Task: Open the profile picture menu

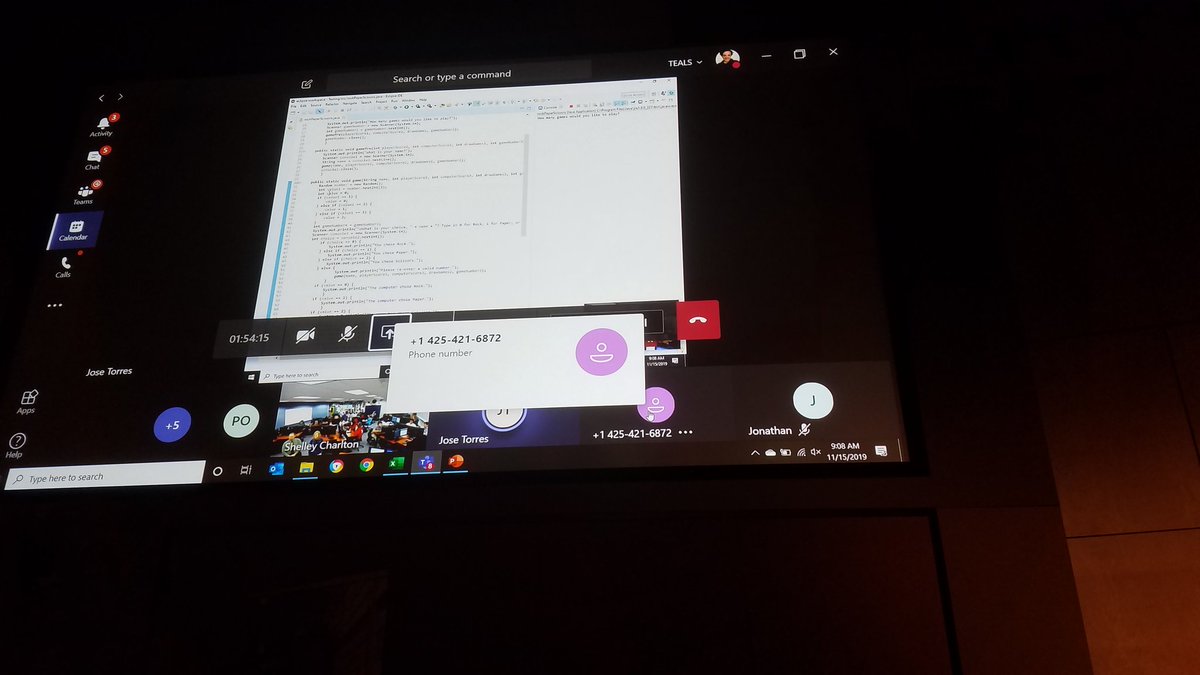Action: coord(728,60)
